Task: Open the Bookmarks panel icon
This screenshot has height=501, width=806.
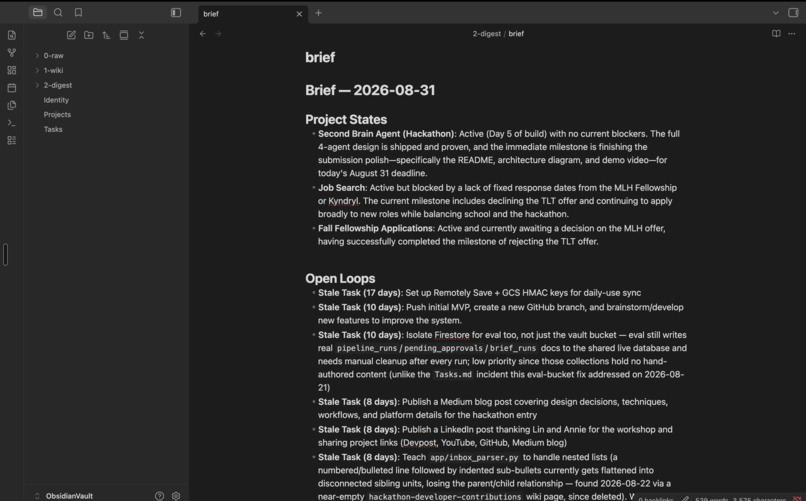Action: (x=78, y=12)
